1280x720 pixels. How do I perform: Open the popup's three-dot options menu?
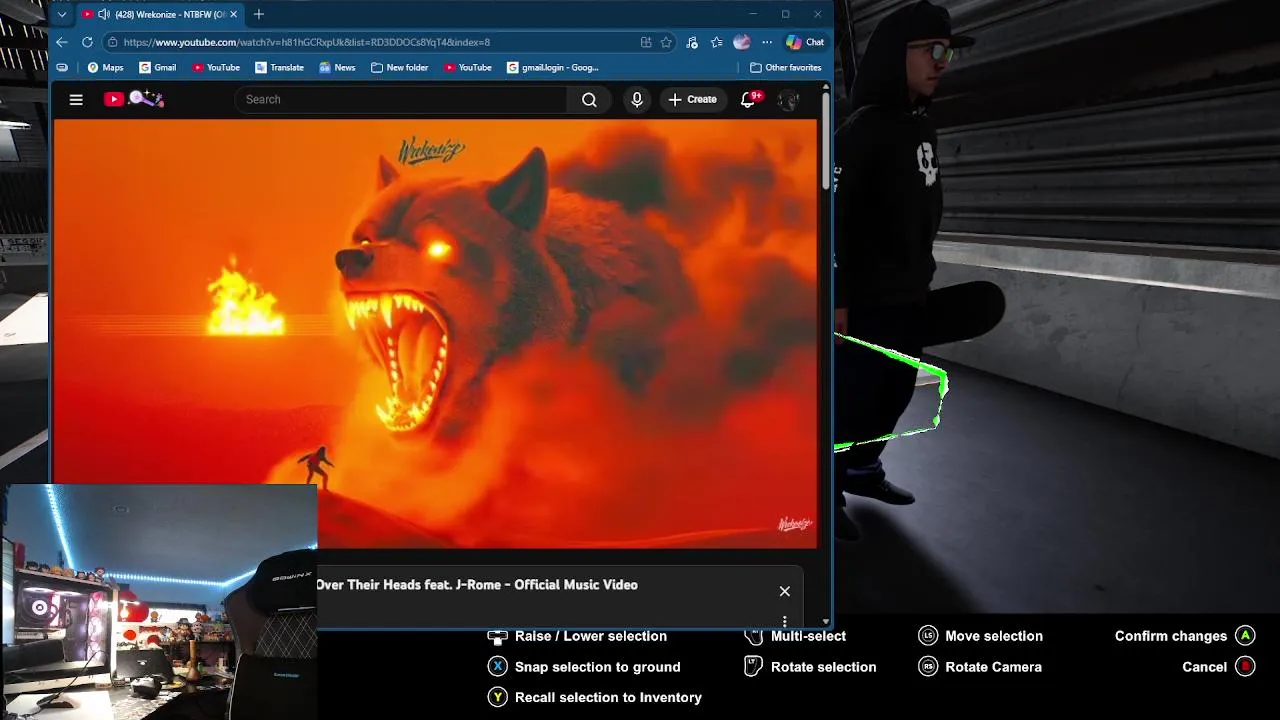pos(784,621)
